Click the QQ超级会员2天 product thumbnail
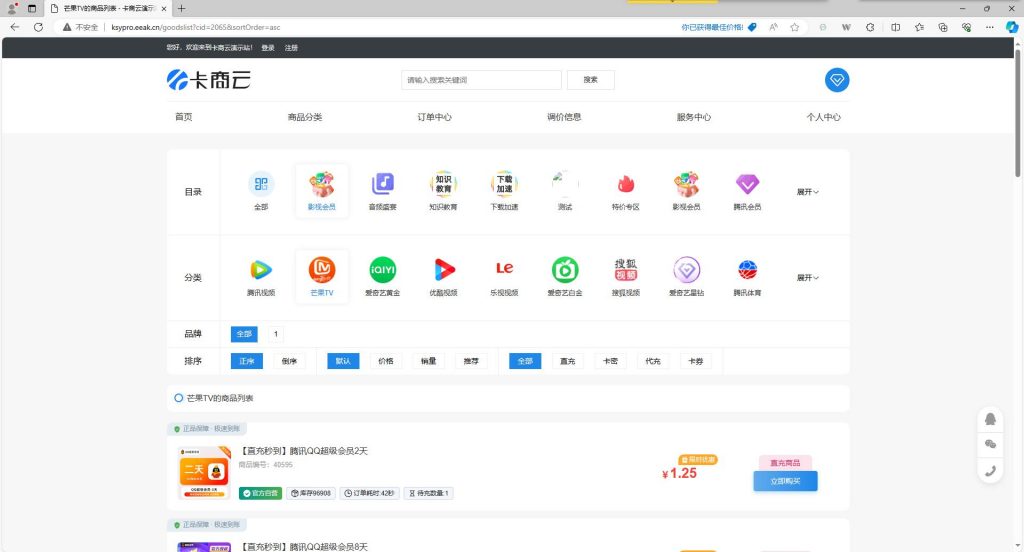 [204, 472]
